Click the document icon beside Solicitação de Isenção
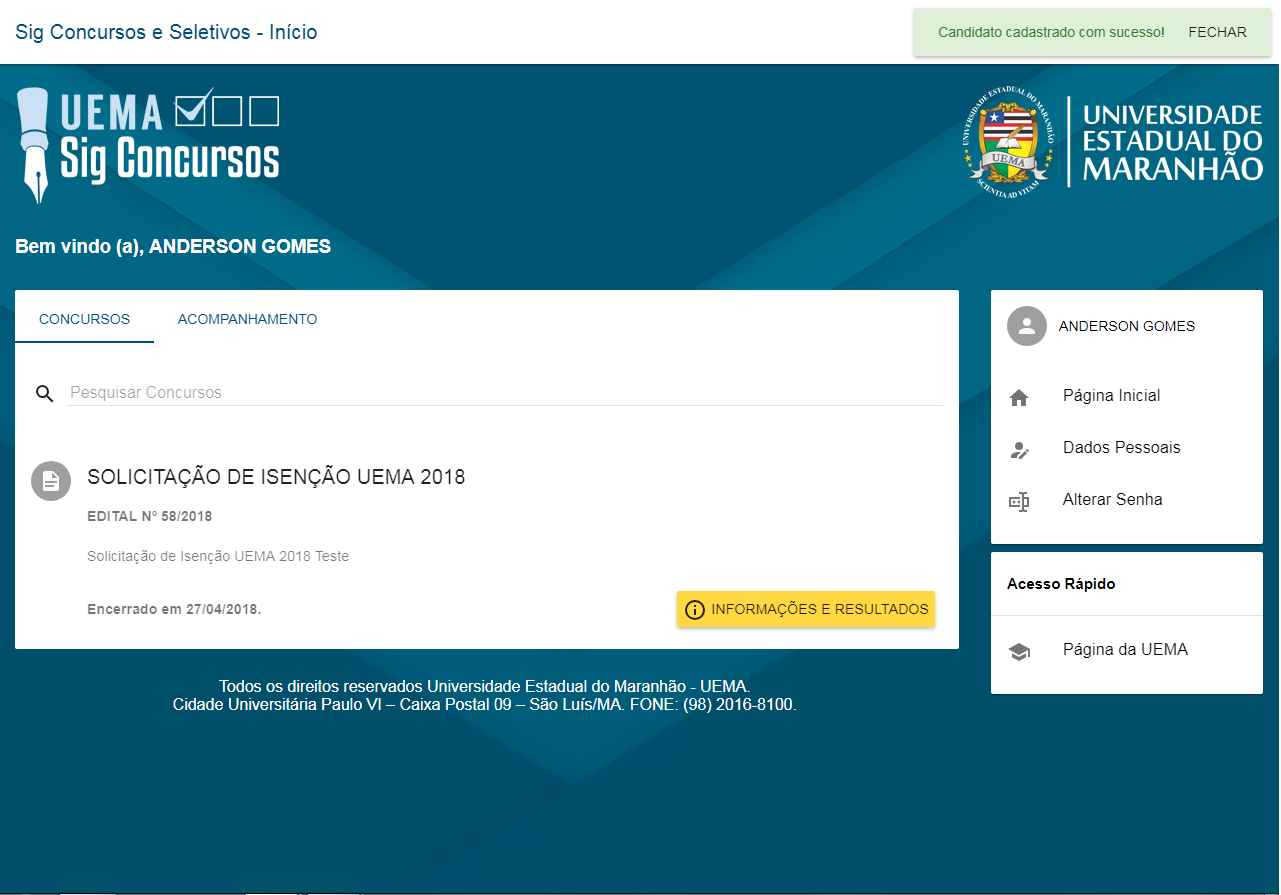The width and height of the screenshot is (1281, 895). pos(51,481)
